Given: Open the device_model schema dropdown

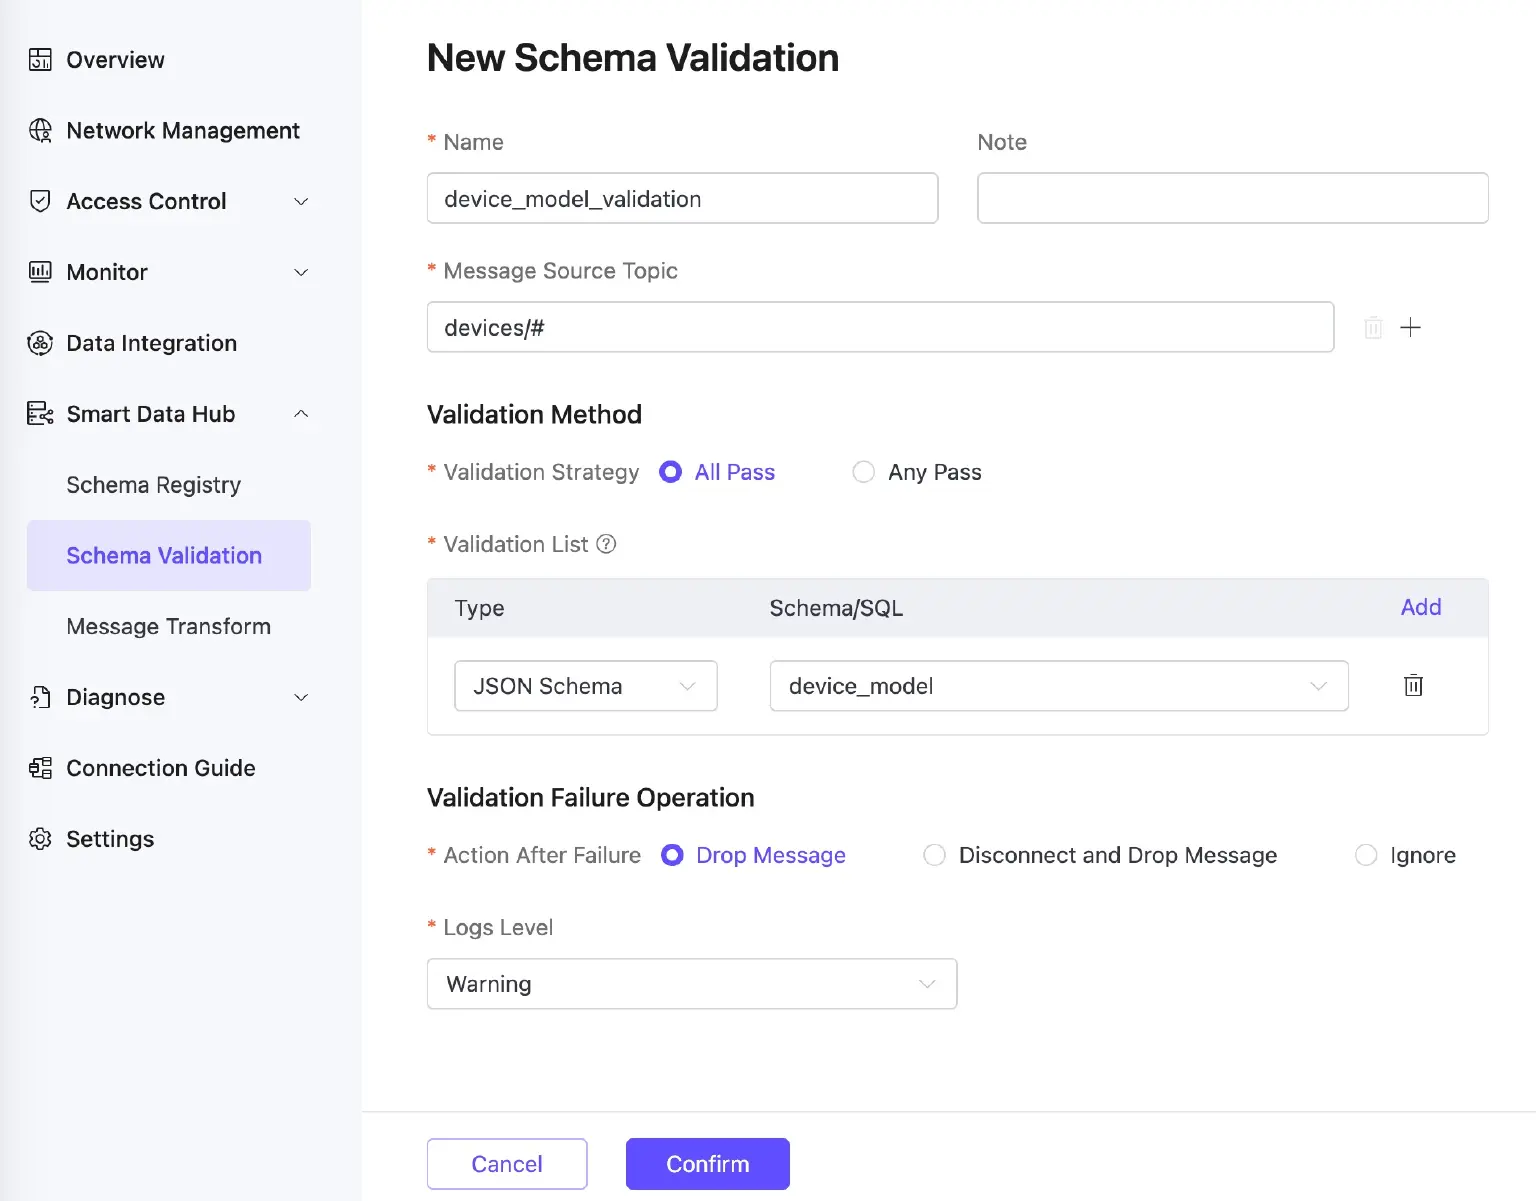Looking at the screenshot, I should [x=1059, y=686].
